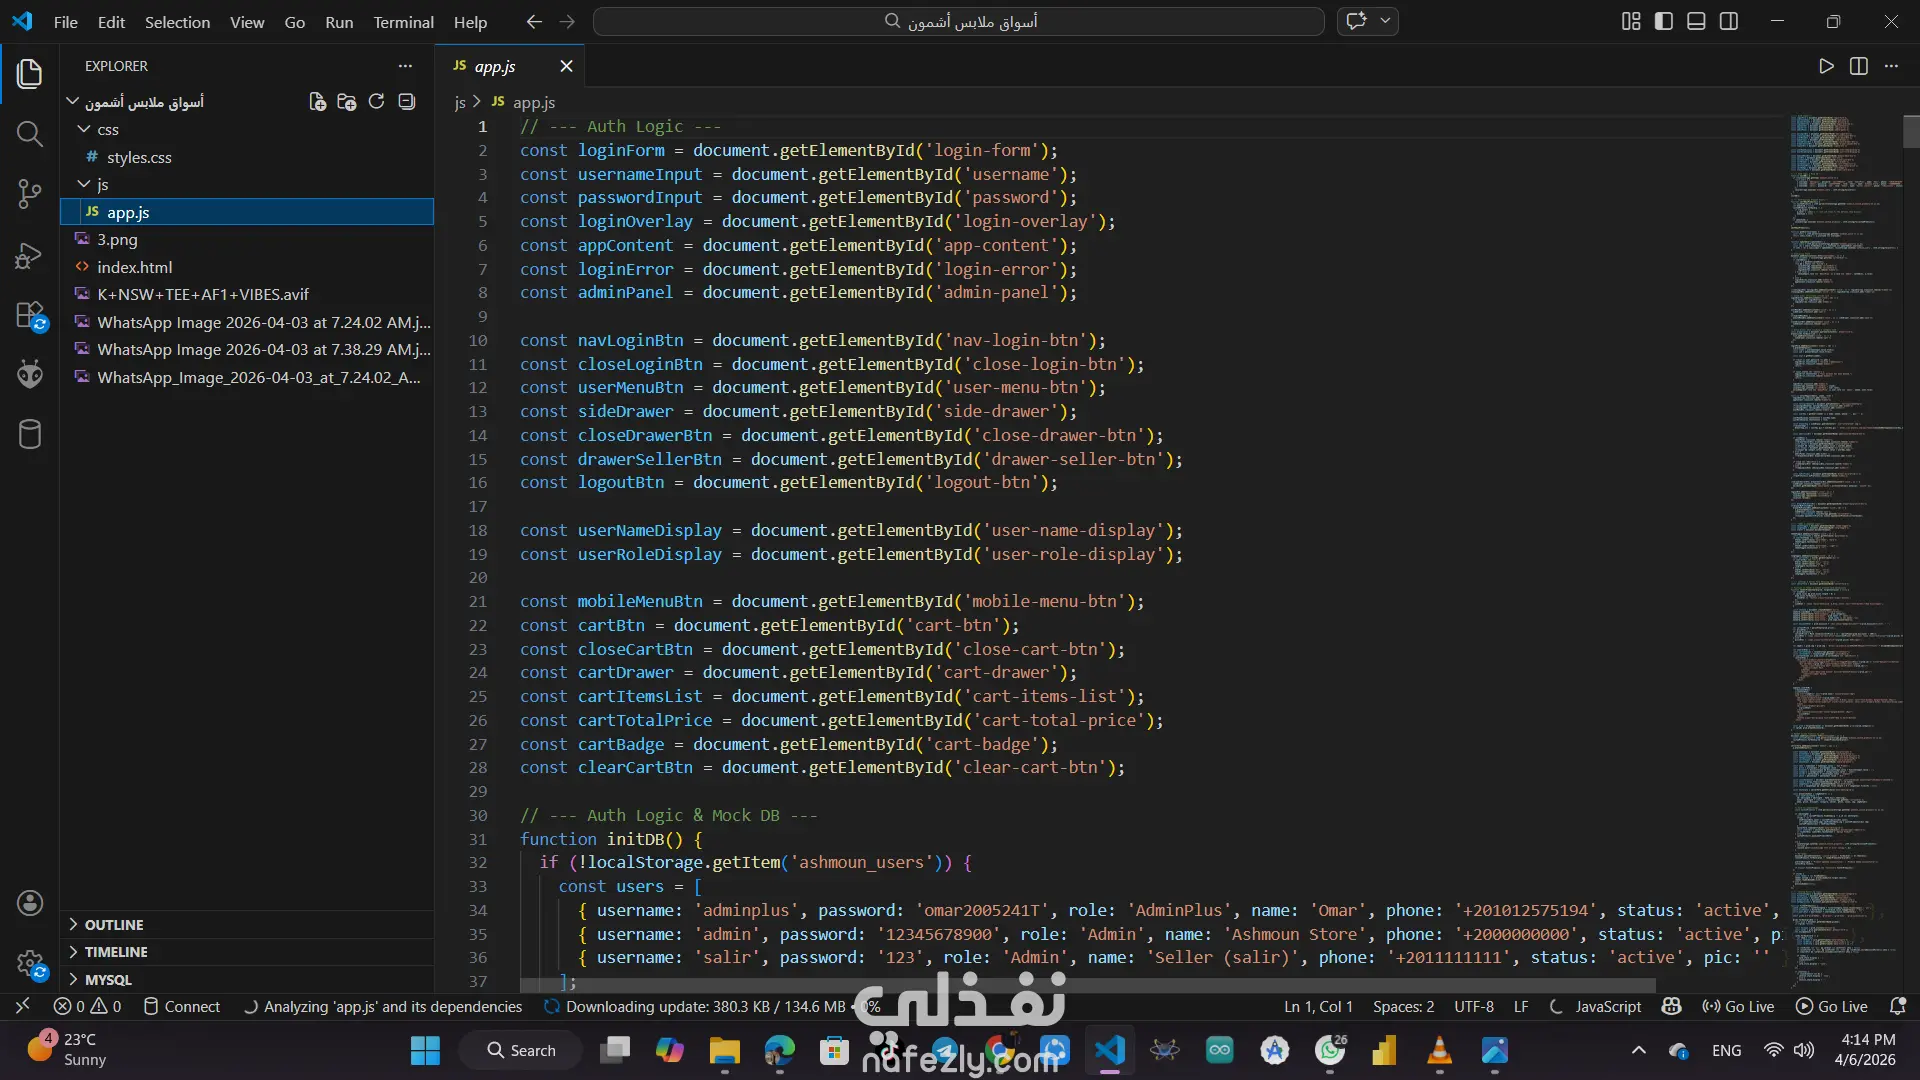The image size is (1920, 1080).
Task: Click Go Live in status bar
Action: point(1739,1007)
